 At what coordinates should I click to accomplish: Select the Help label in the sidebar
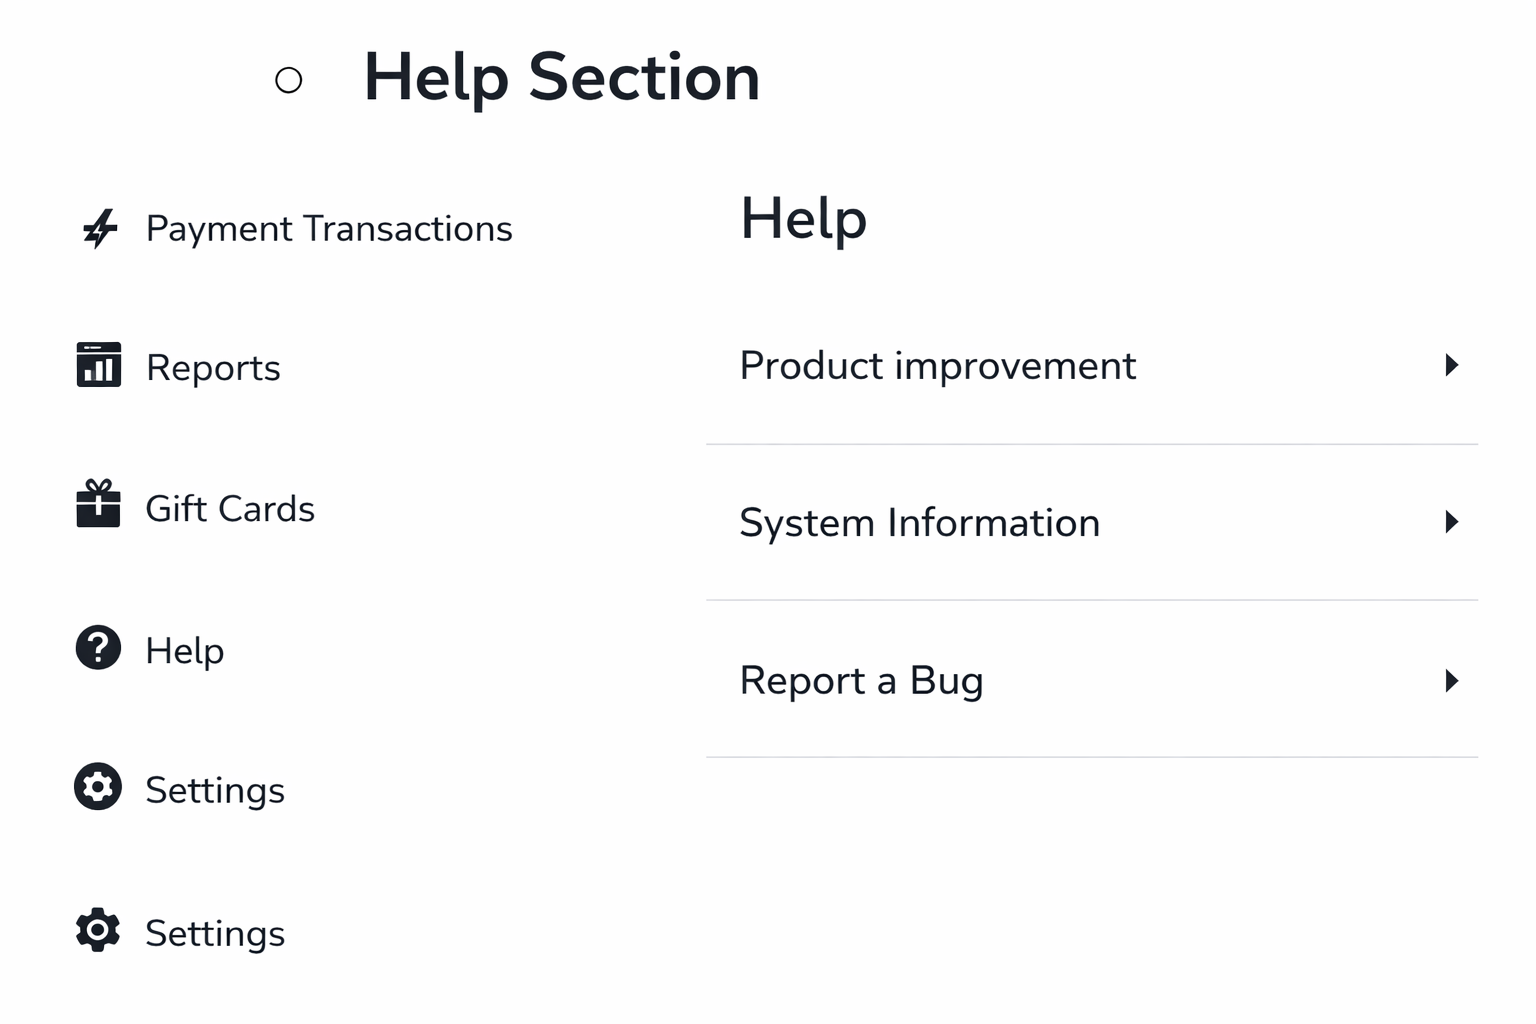point(185,651)
